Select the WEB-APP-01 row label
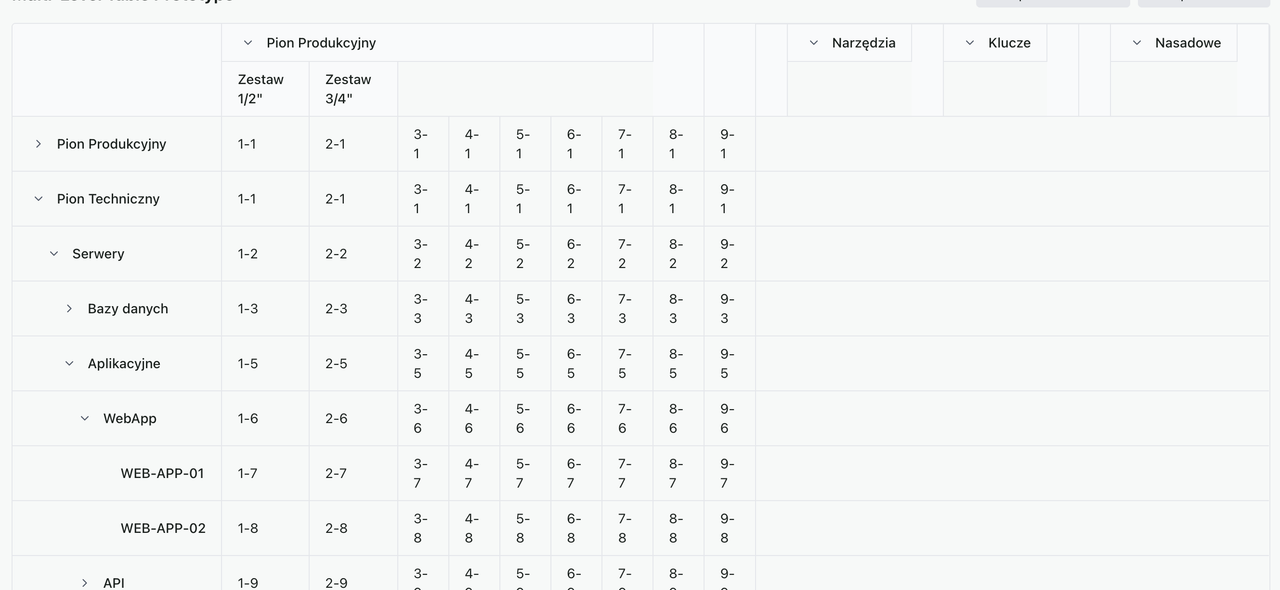1280x590 pixels. [162, 473]
